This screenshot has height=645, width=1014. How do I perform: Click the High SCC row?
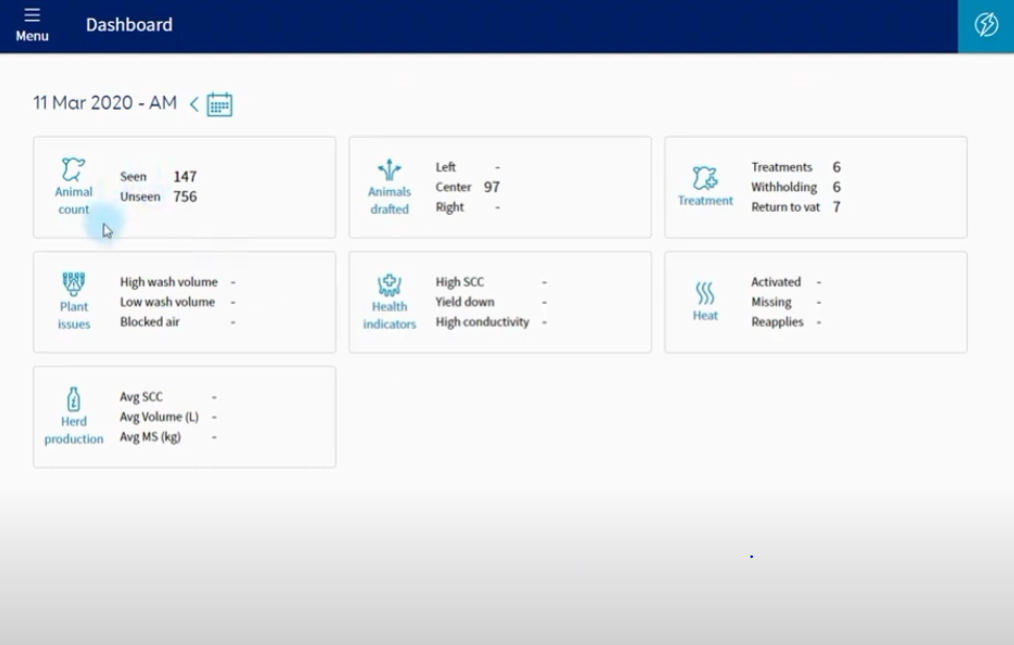pos(491,282)
